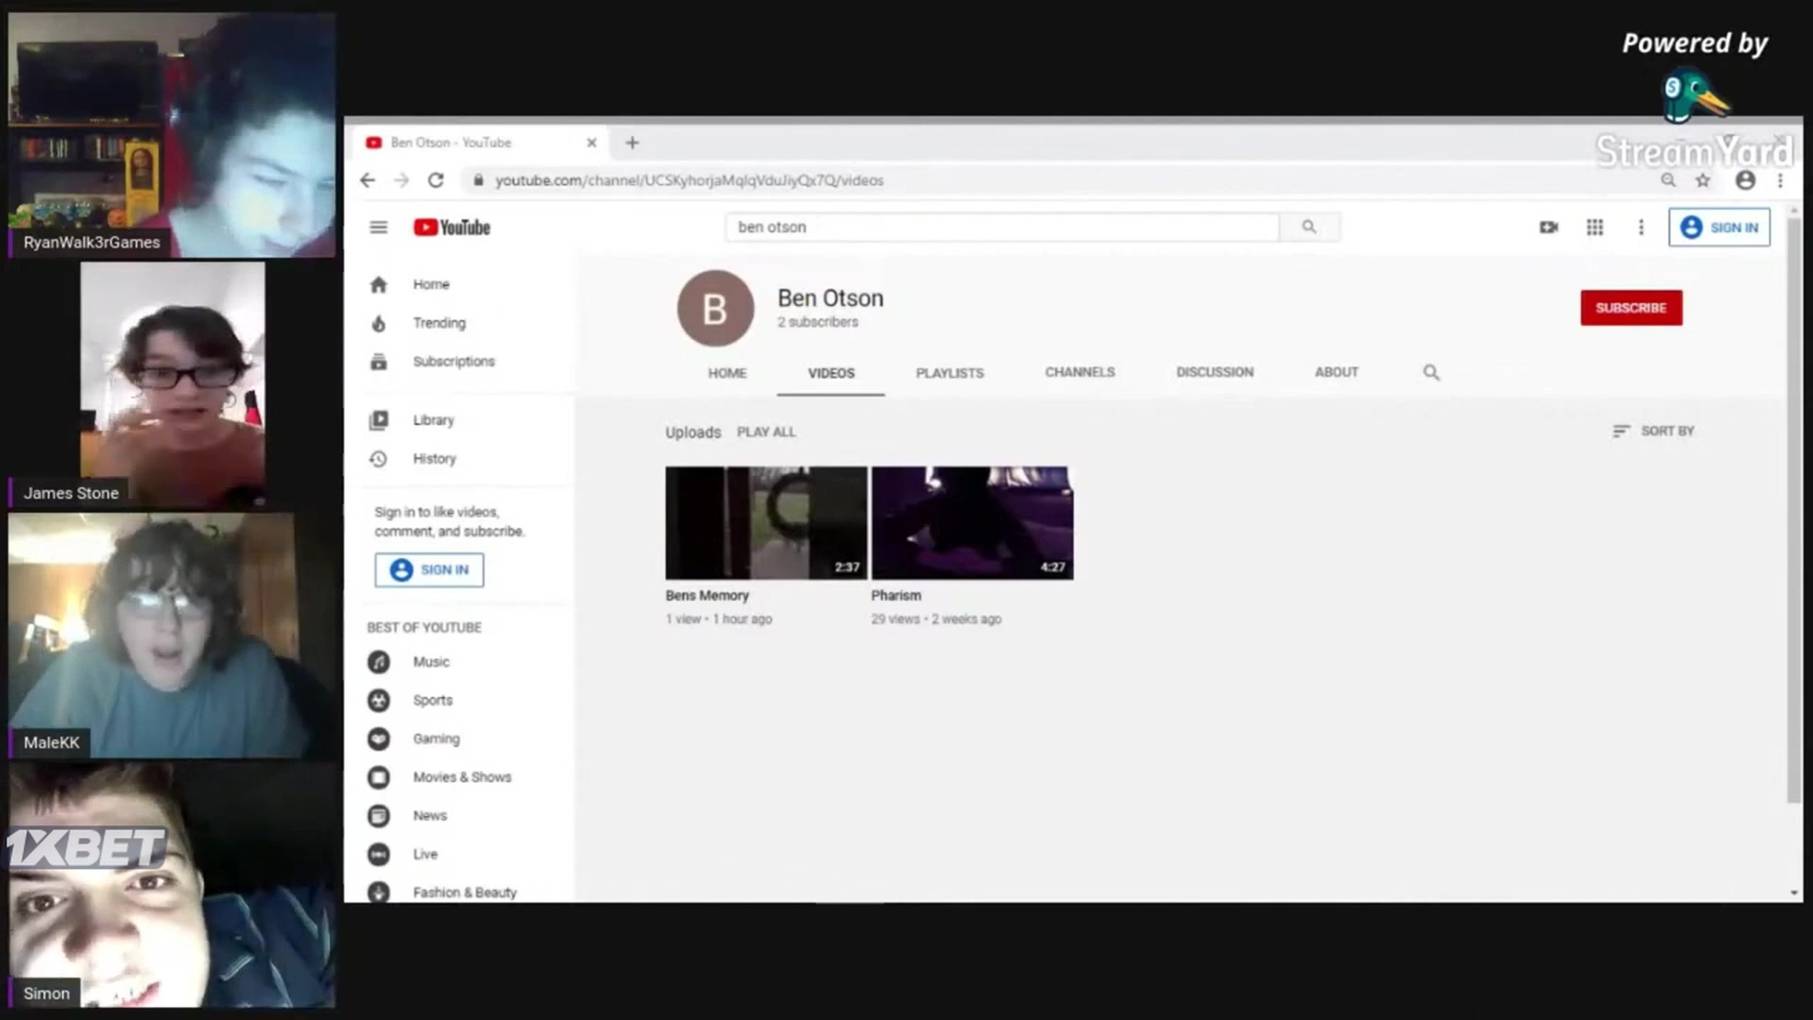1813x1020 pixels.
Task: Click the Pharism video thumbnail
Action: tap(972, 523)
